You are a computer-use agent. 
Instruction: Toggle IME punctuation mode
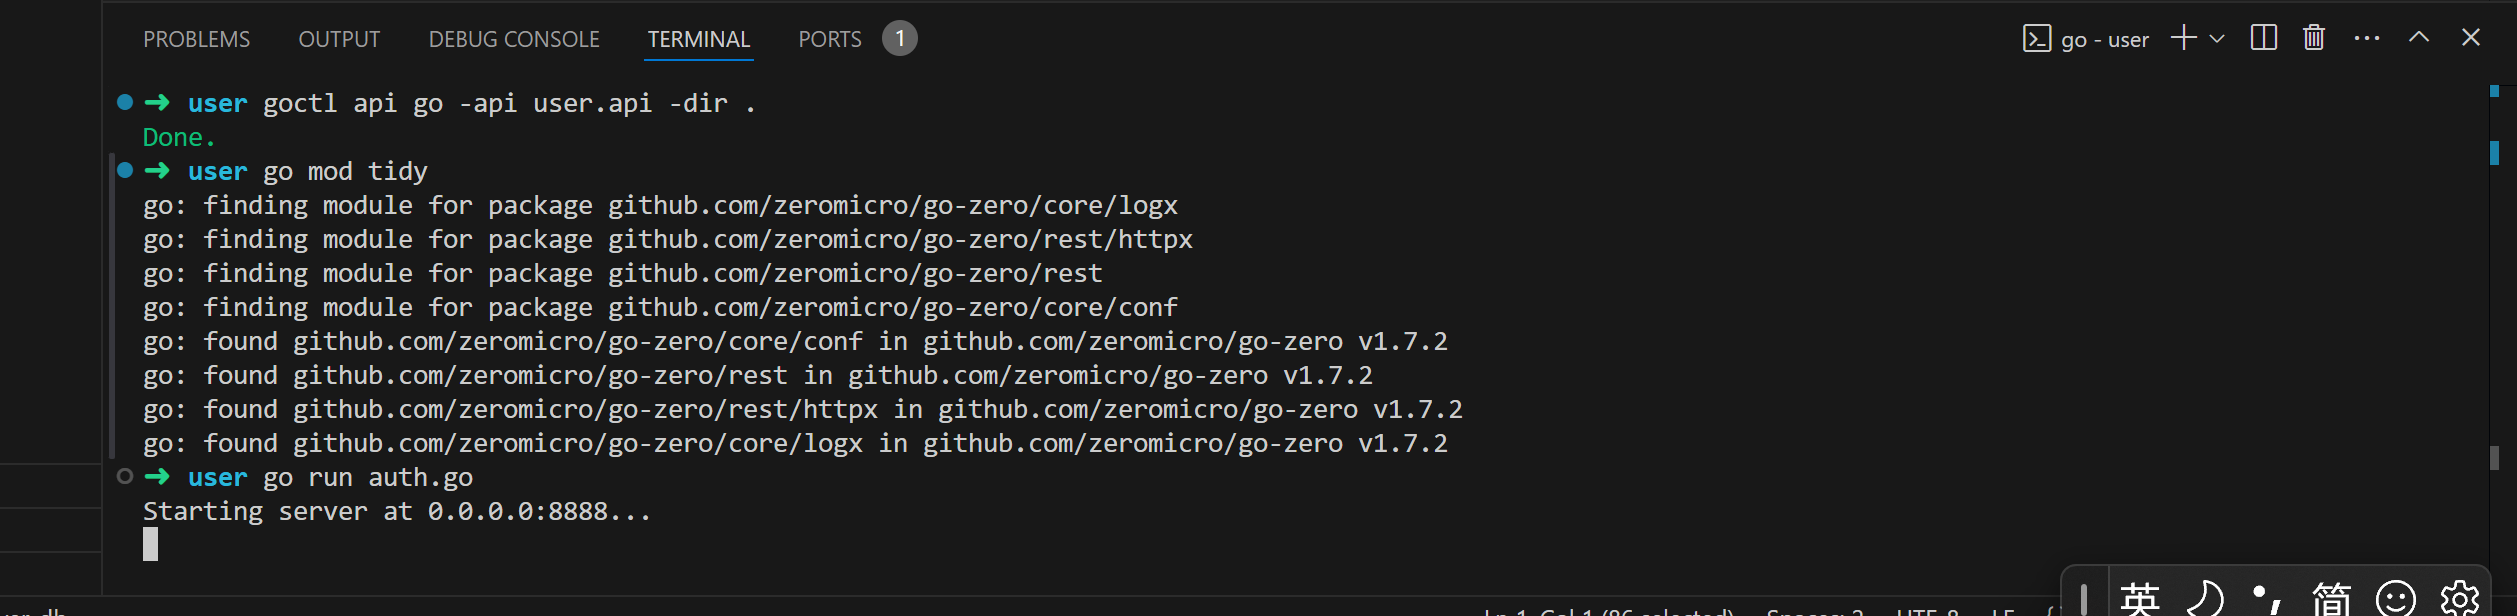[x=2266, y=598]
